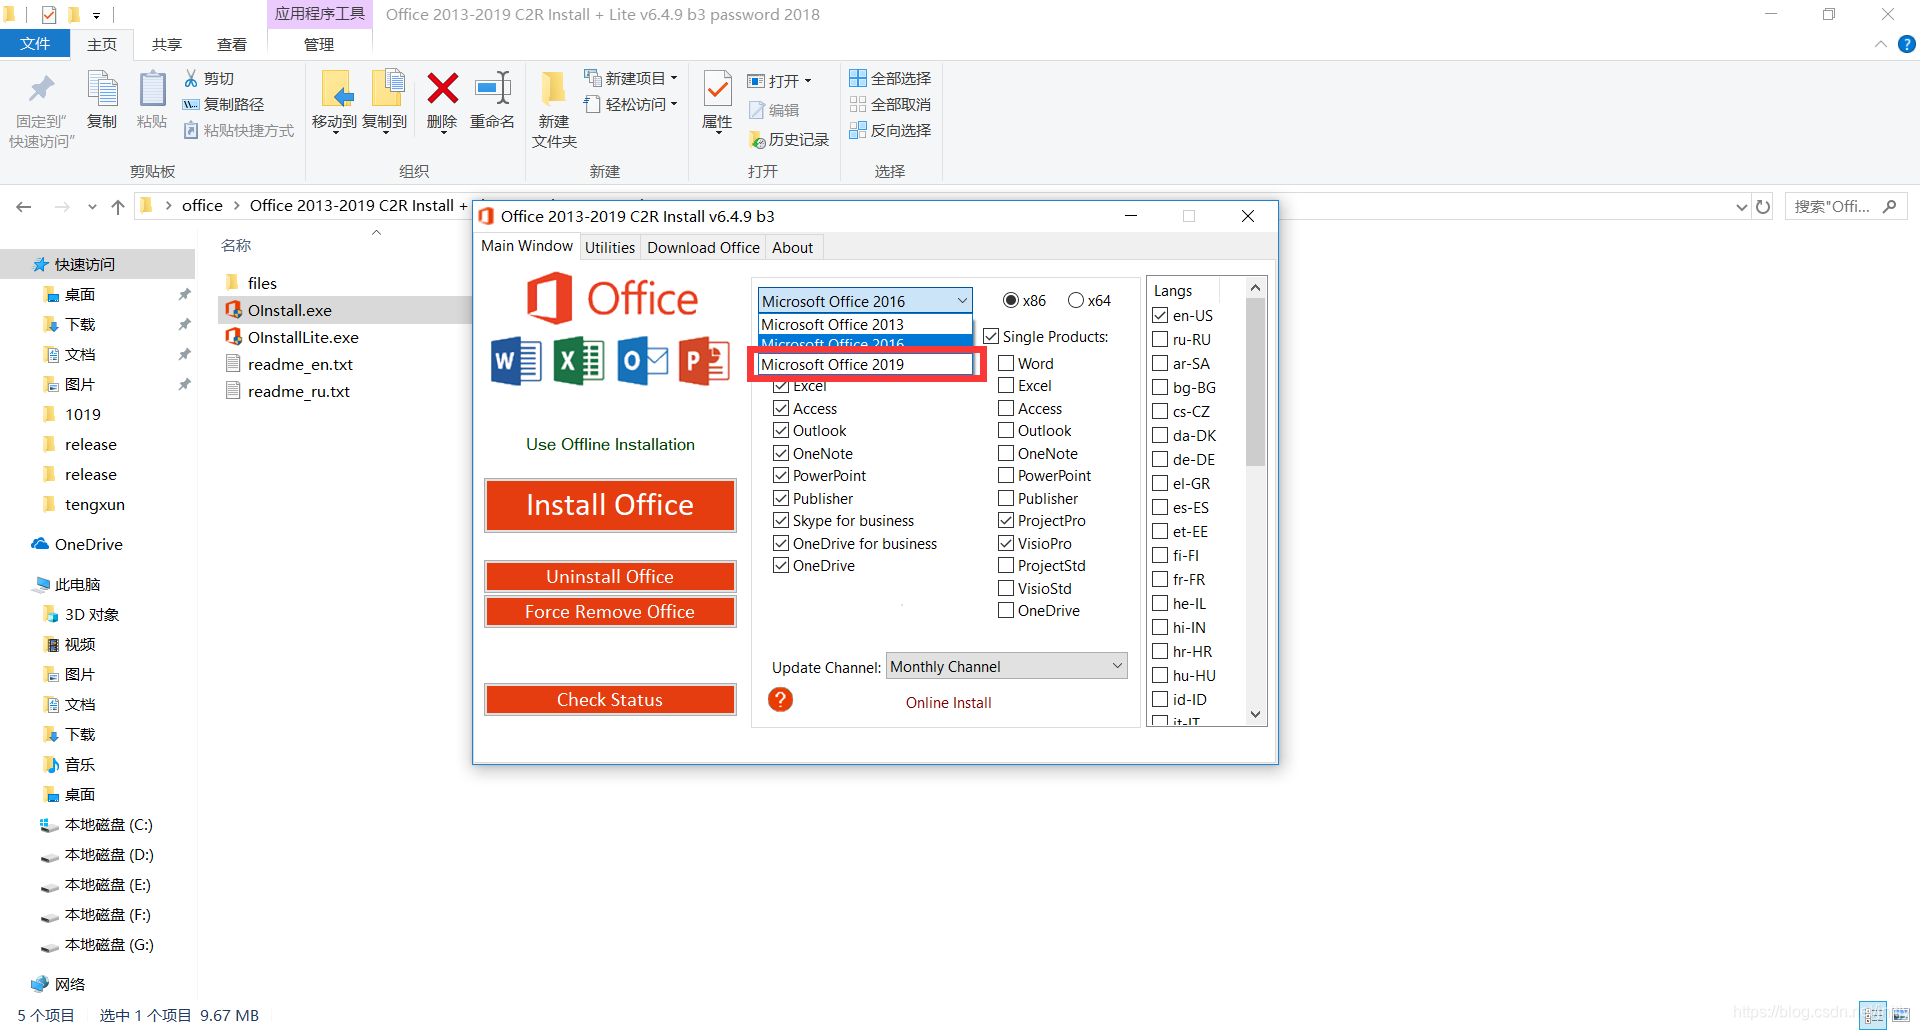Screen dimensions: 1920x1030
Task: Select OInstallLite.exe in the file list
Action: pos(303,337)
